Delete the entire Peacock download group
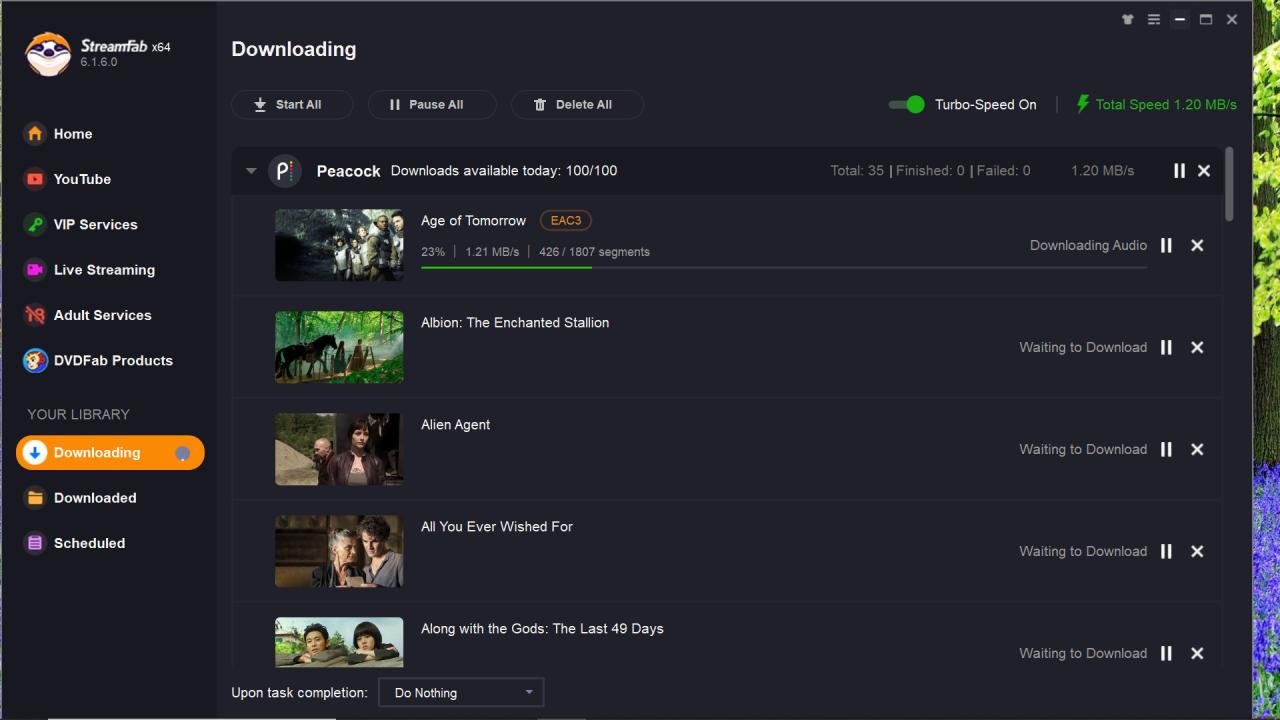Viewport: 1280px width, 720px height. point(1204,171)
